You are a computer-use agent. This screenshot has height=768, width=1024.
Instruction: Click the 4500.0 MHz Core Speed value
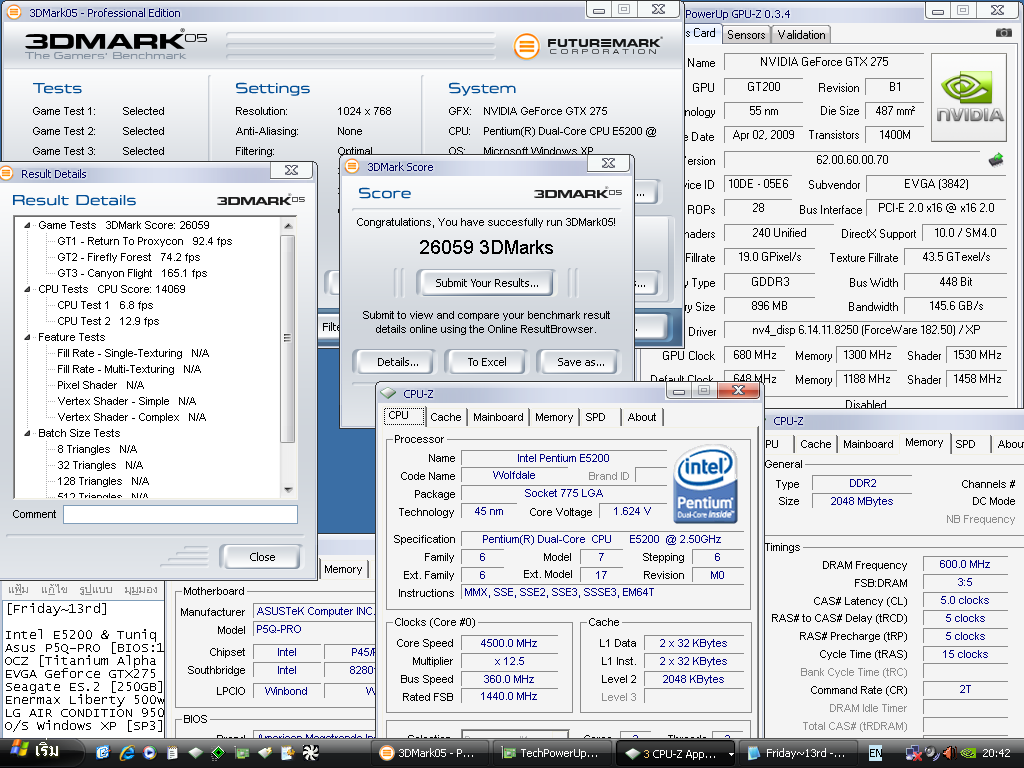click(x=509, y=643)
